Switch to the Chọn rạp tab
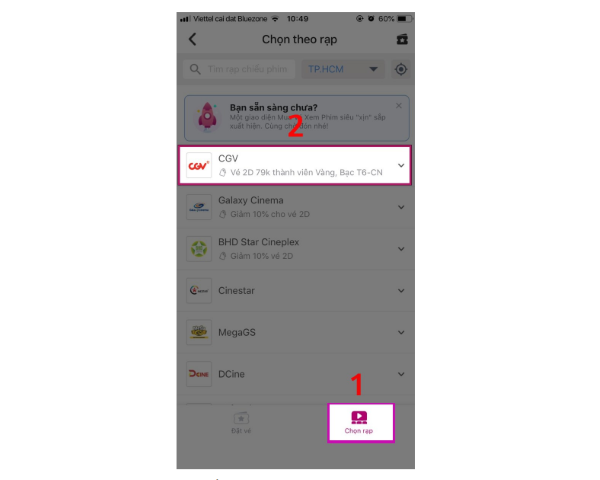 click(x=360, y=423)
